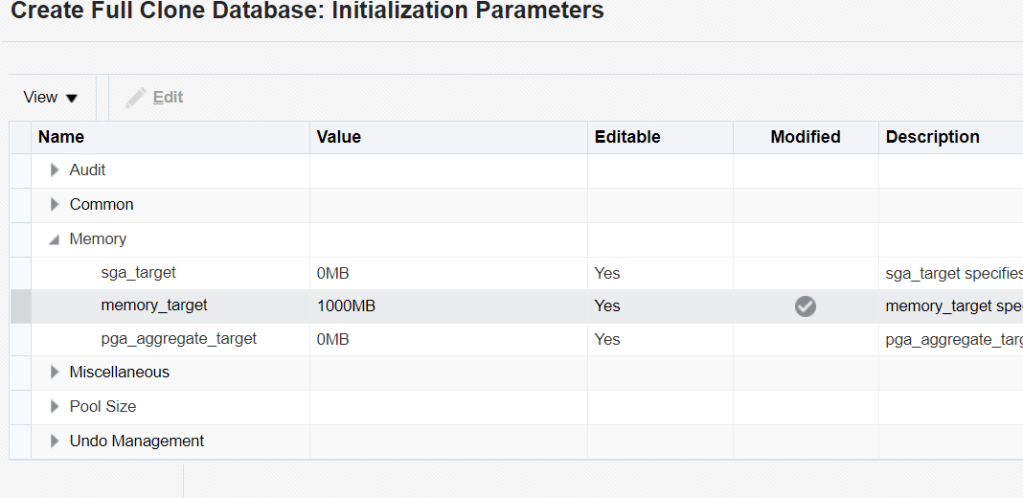Viewport: 1023px width, 498px height.
Task: Select the pga_aggregate_target parameter row
Action: pos(178,339)
